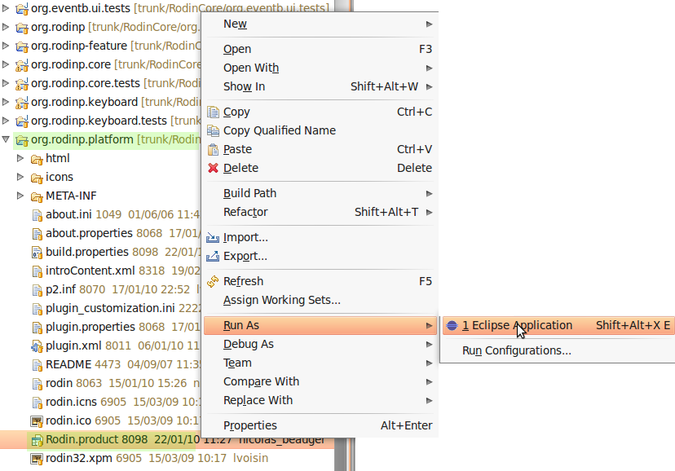Click the red Delete X icon
This screenshot has width=675, height=471.
click(x=213, y=168)
